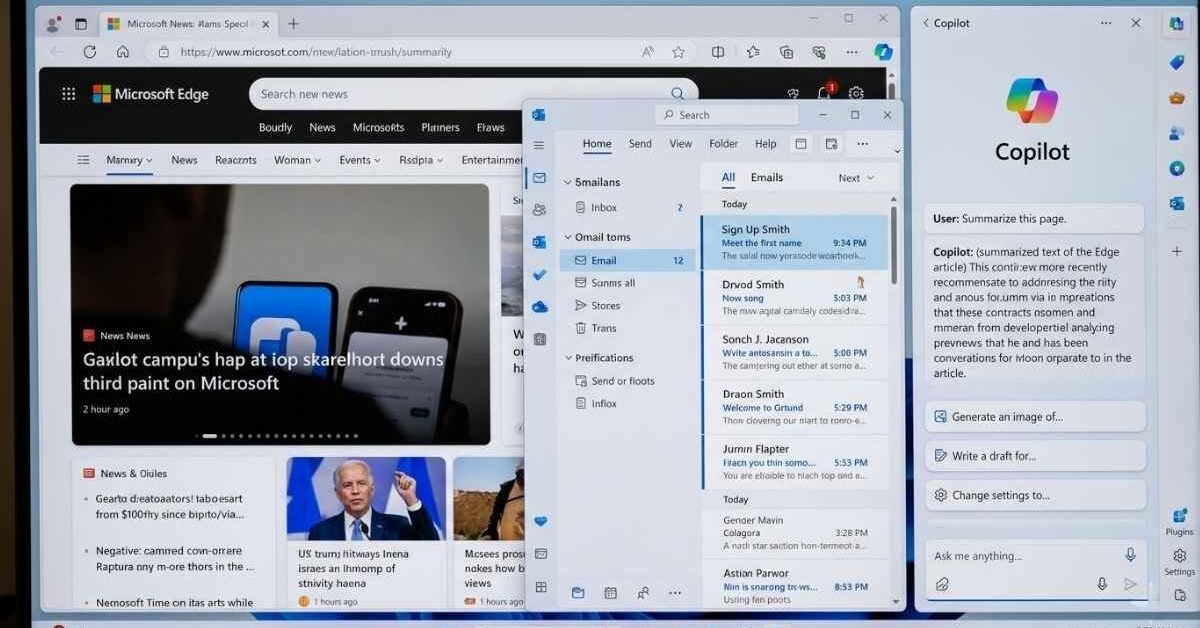Open calendar icon at bottom of Outlook folder pane
The width and height of the screenshot is (1200, 628).
click(x=610, y=593)
